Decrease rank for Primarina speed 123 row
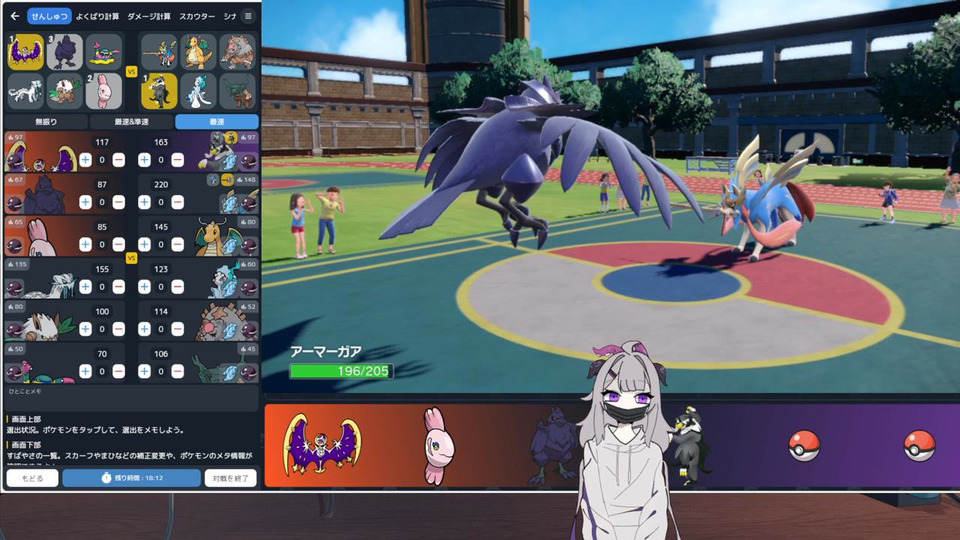 [x=178, y=287]
